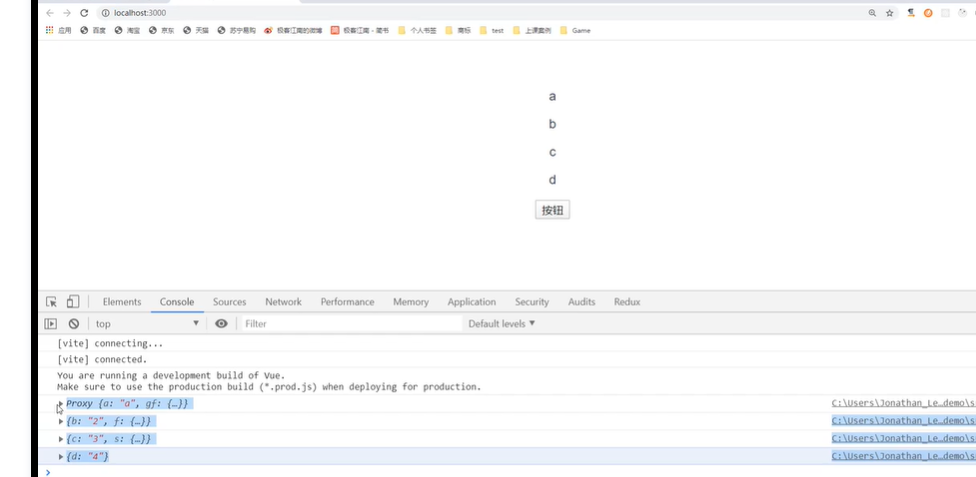Clear the console with the ban icon

point(73,323)
